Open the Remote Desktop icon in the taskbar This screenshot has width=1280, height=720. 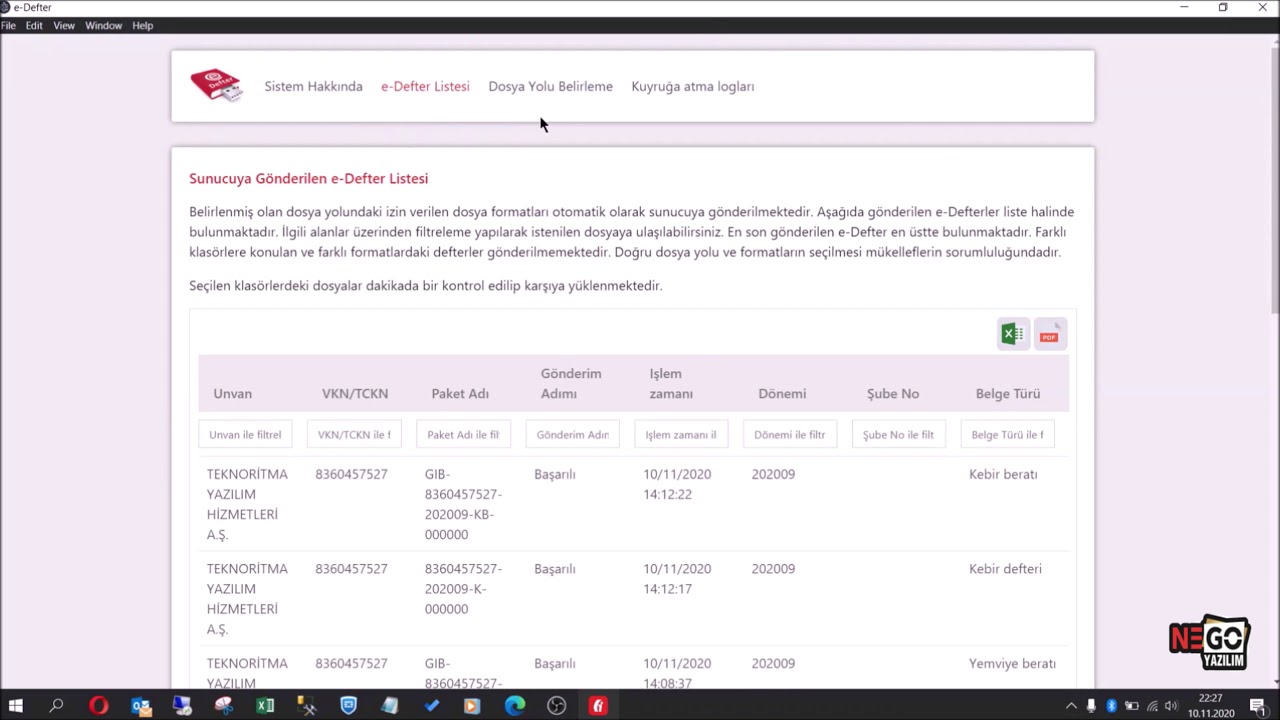182,706
